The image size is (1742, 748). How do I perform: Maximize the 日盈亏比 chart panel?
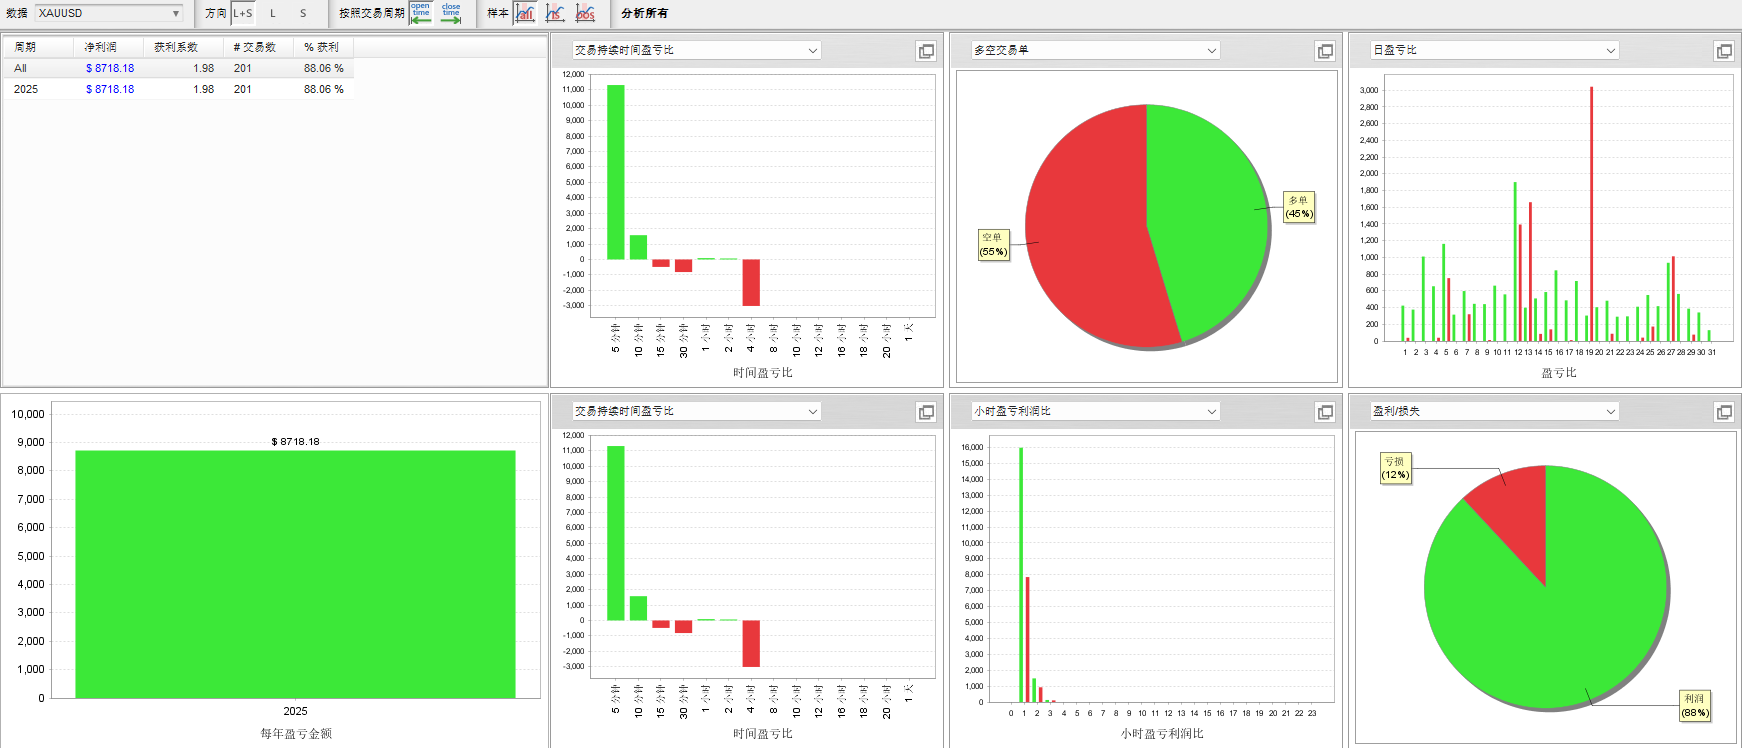(1724, 51)
